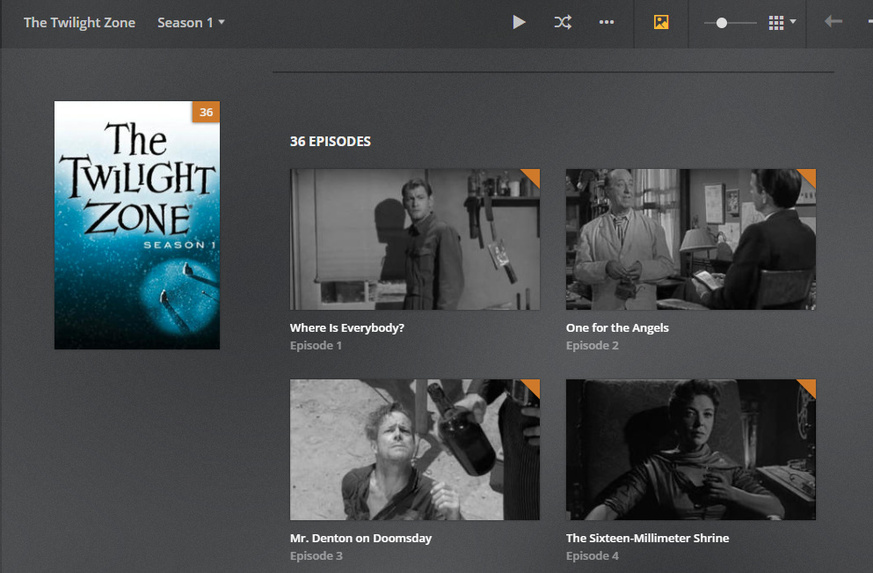The image size is (873, 573).
Task: Select the Twilight Zone Season 1 poster
Action: (x=137, y=225)
